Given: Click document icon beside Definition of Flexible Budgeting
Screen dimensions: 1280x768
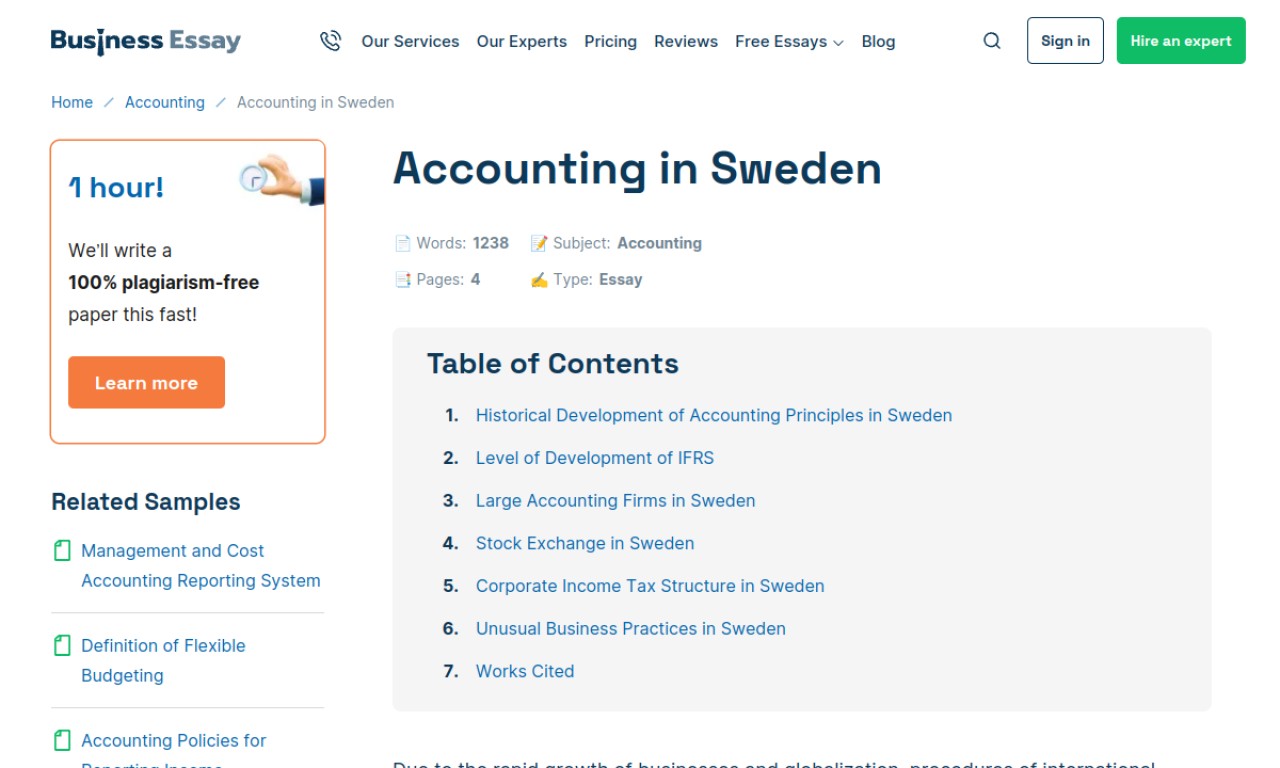Looking at the screenshot, I should click(62, 645).
